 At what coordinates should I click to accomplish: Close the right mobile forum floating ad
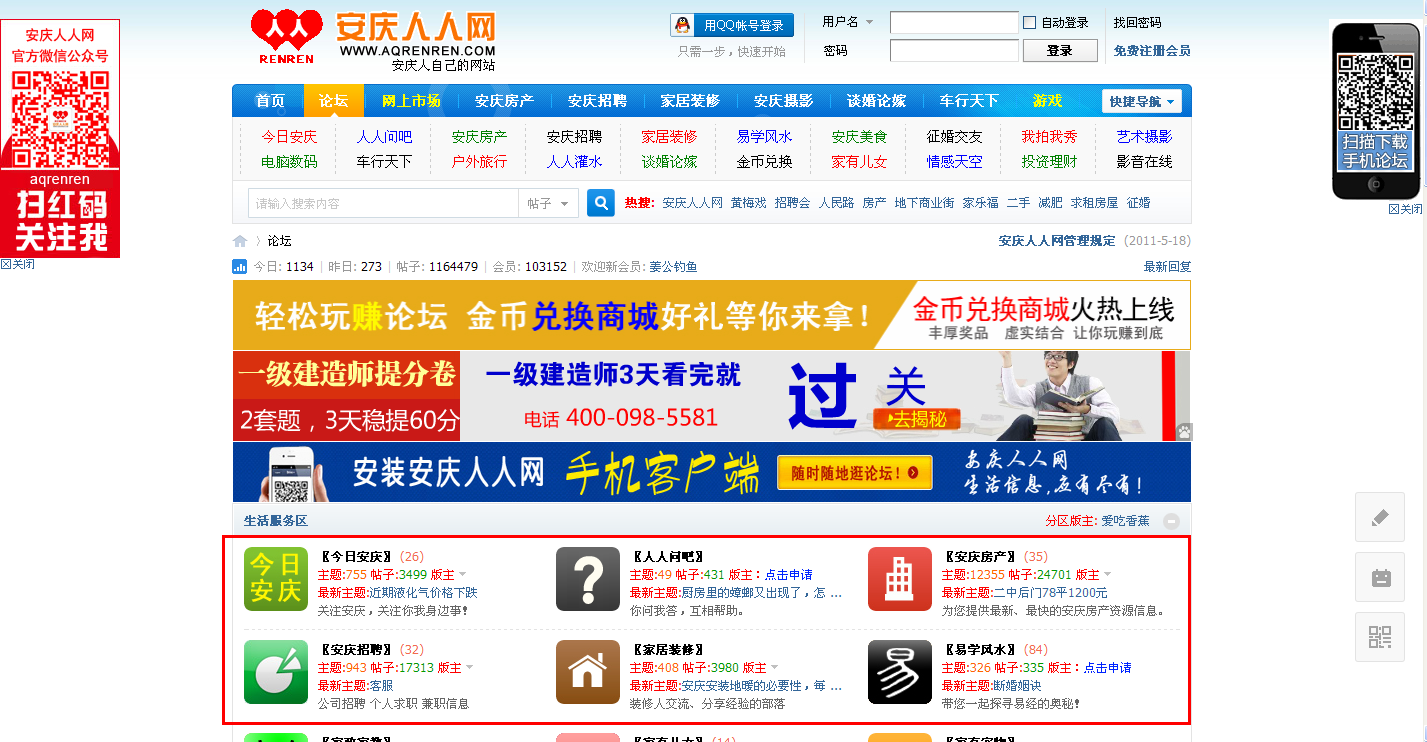tap(1405, 209)
